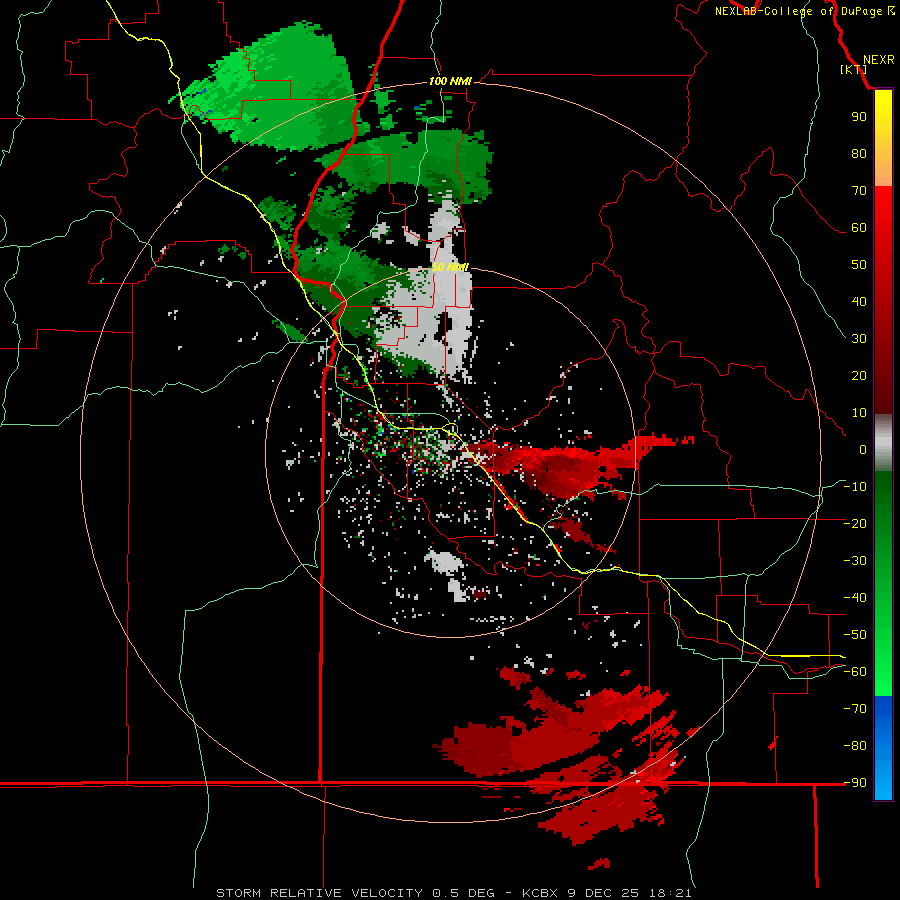900x900 pixels.
Task: Click the 50 value on the velocity scale
Action: point(859,265)
